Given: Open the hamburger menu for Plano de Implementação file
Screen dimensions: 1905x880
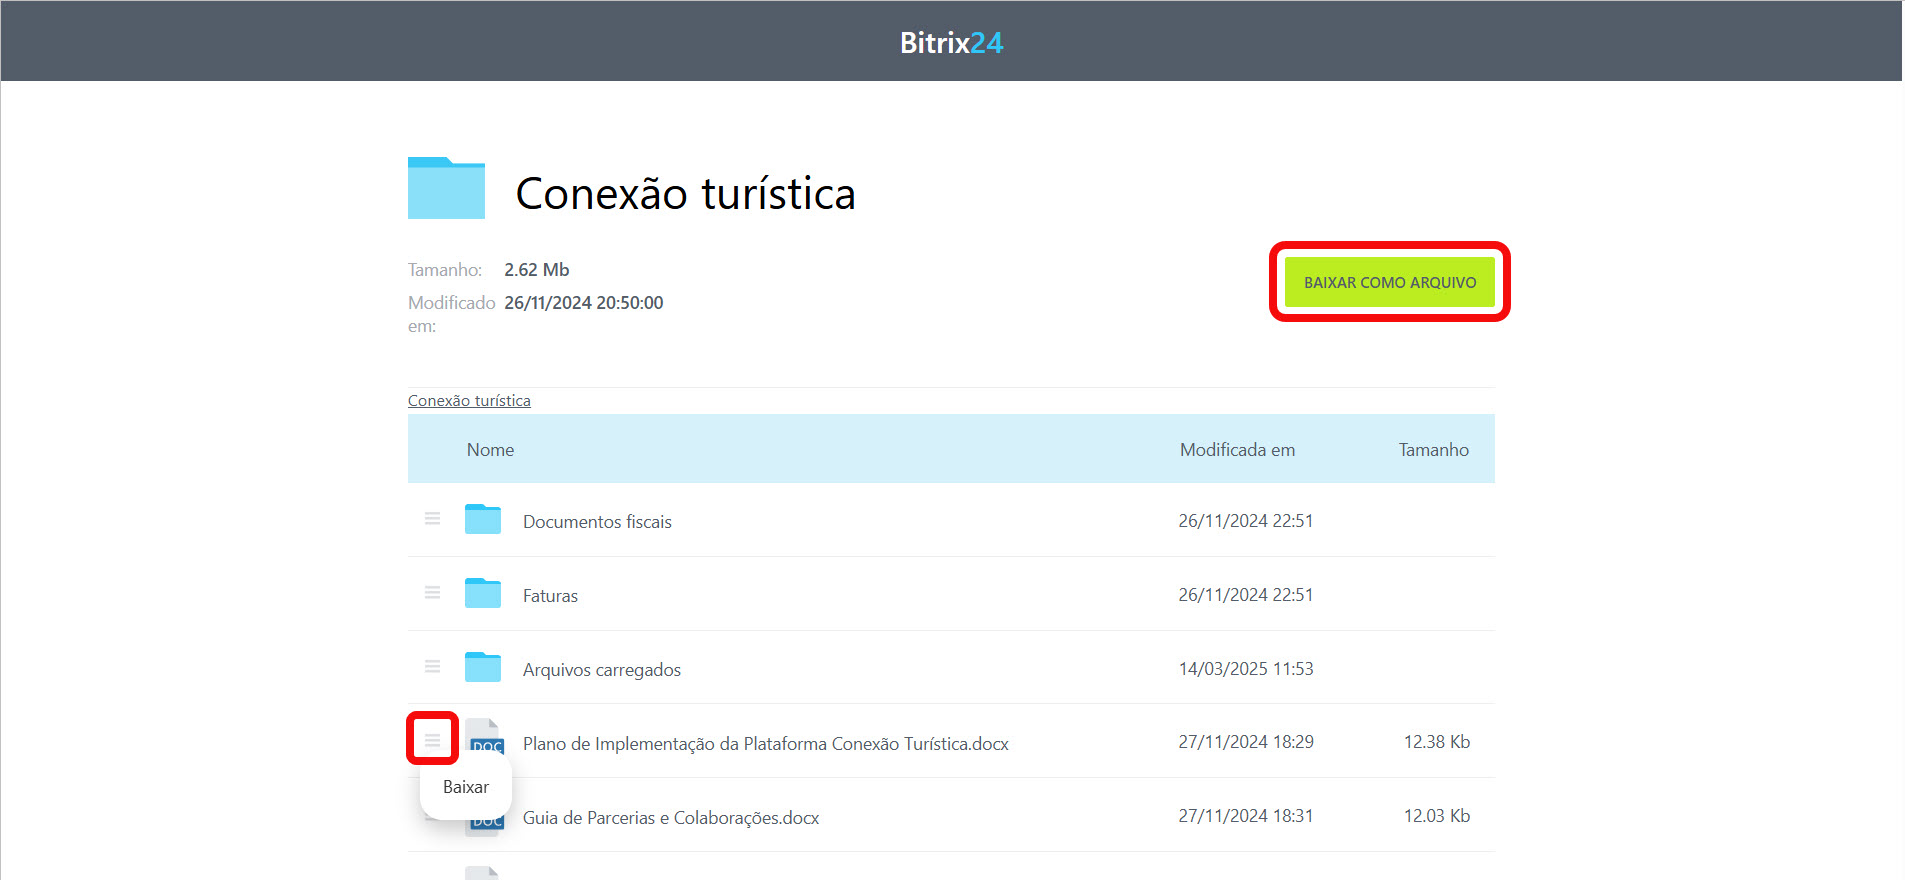Looking at the screenshot, I should click(x=432, y=740).
